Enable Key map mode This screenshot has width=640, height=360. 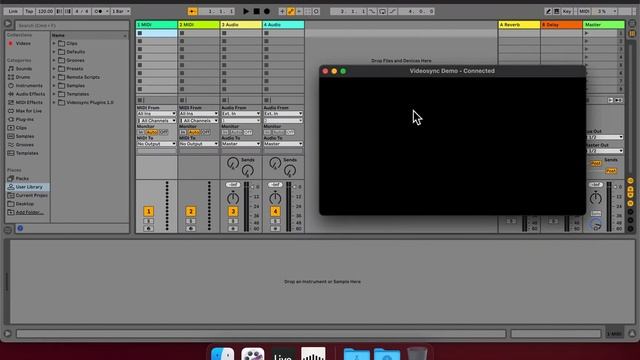[x=567, y=11]
